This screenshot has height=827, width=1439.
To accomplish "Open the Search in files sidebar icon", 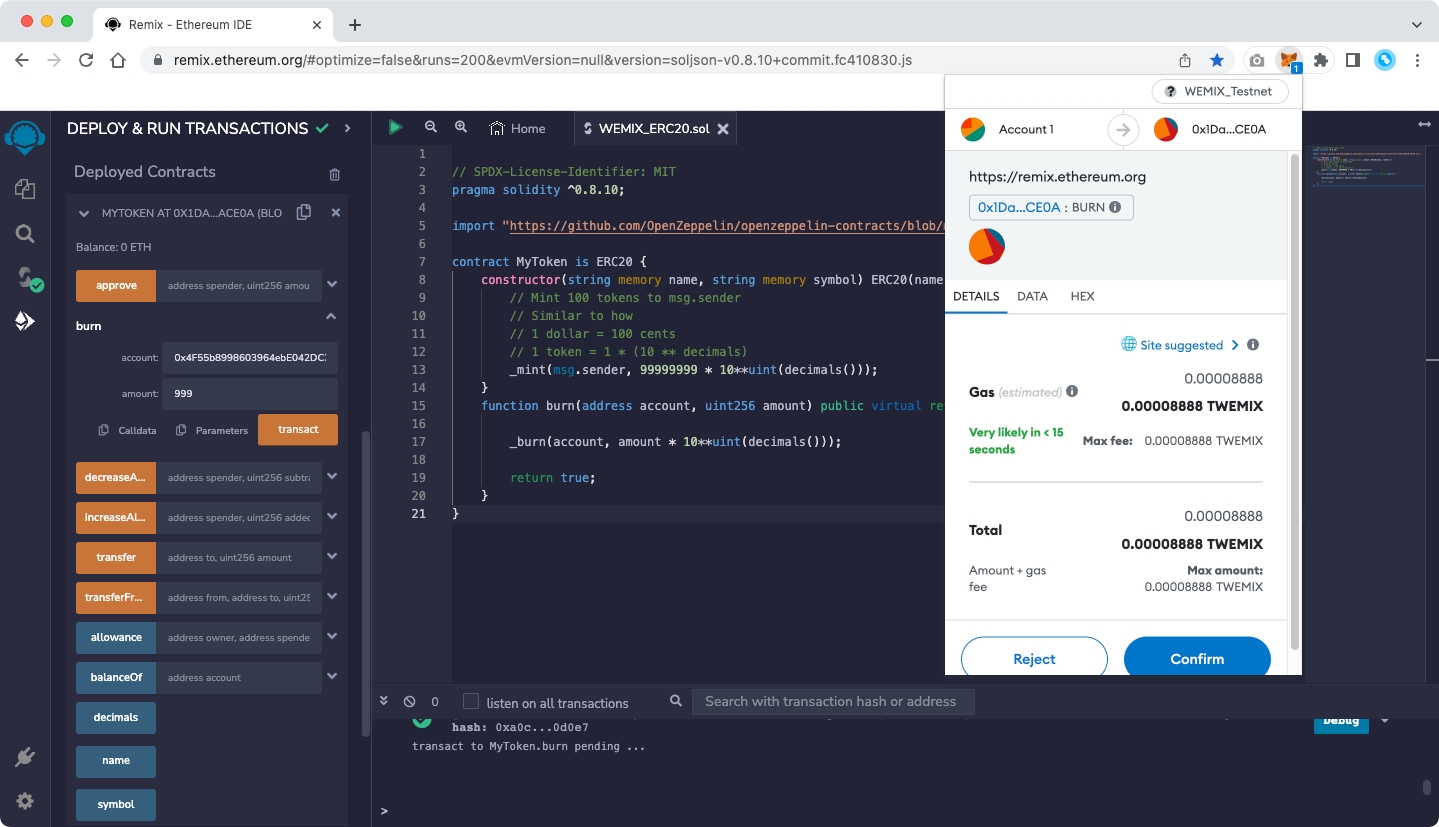I will (x=25, y=234).
